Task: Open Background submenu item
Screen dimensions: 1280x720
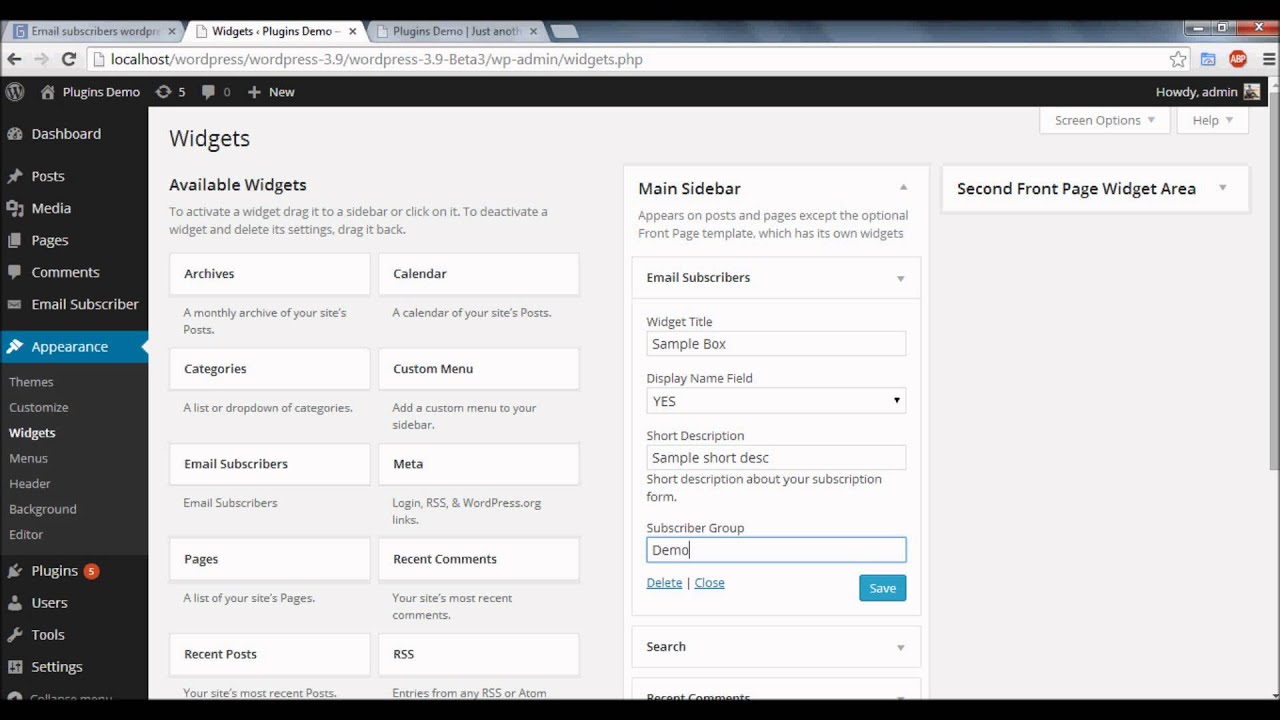Action: (x=43, y=509)
